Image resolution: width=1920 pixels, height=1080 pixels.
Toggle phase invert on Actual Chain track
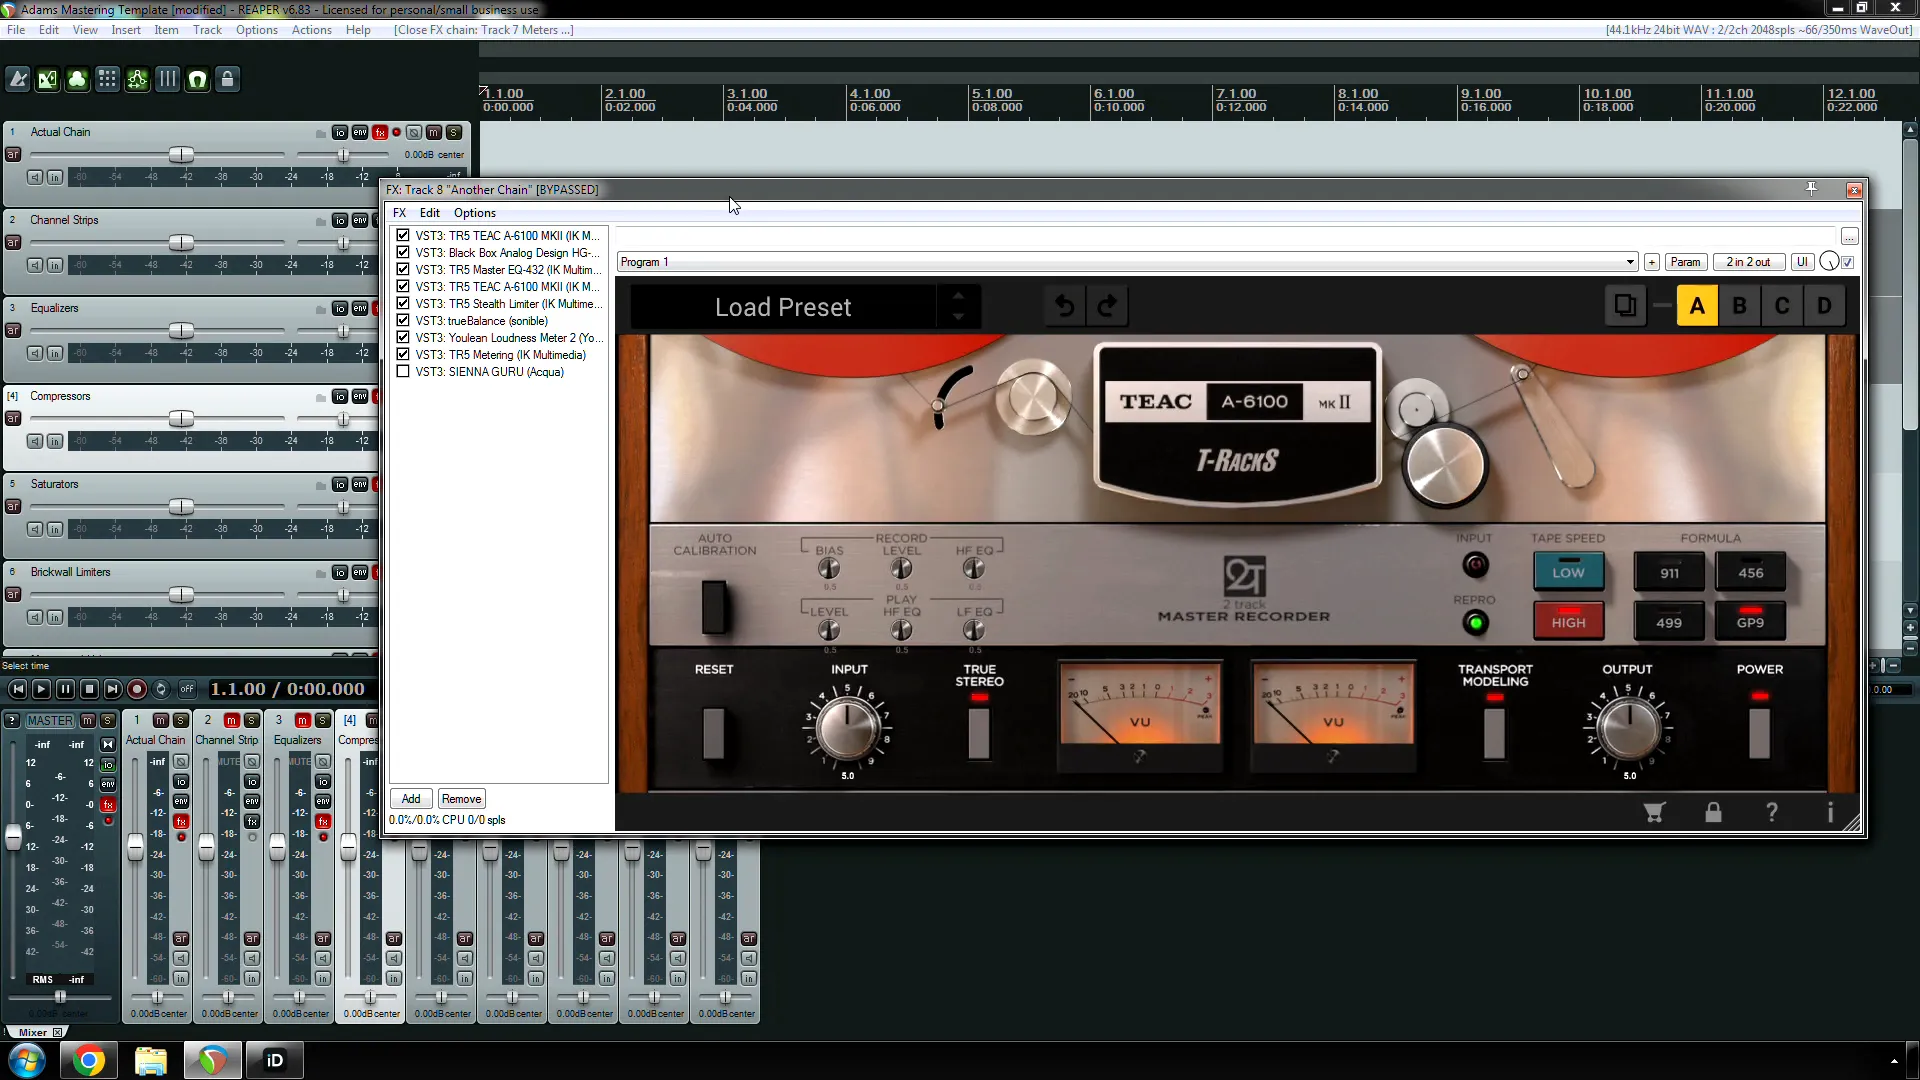pos(414,132)
